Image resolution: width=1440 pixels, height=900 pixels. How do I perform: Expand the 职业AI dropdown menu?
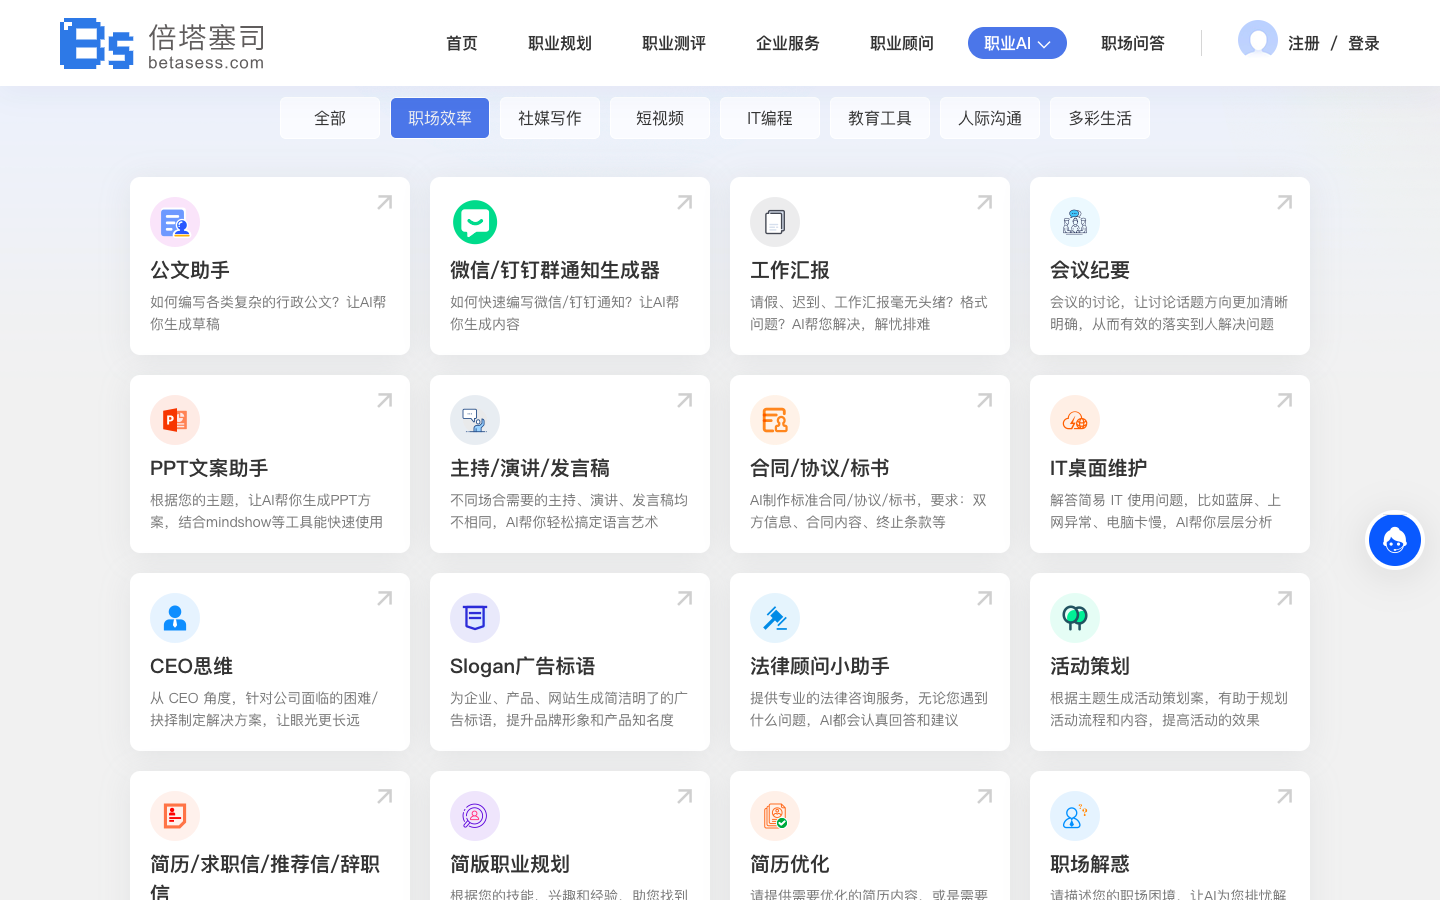click(x=1017, y=43)
